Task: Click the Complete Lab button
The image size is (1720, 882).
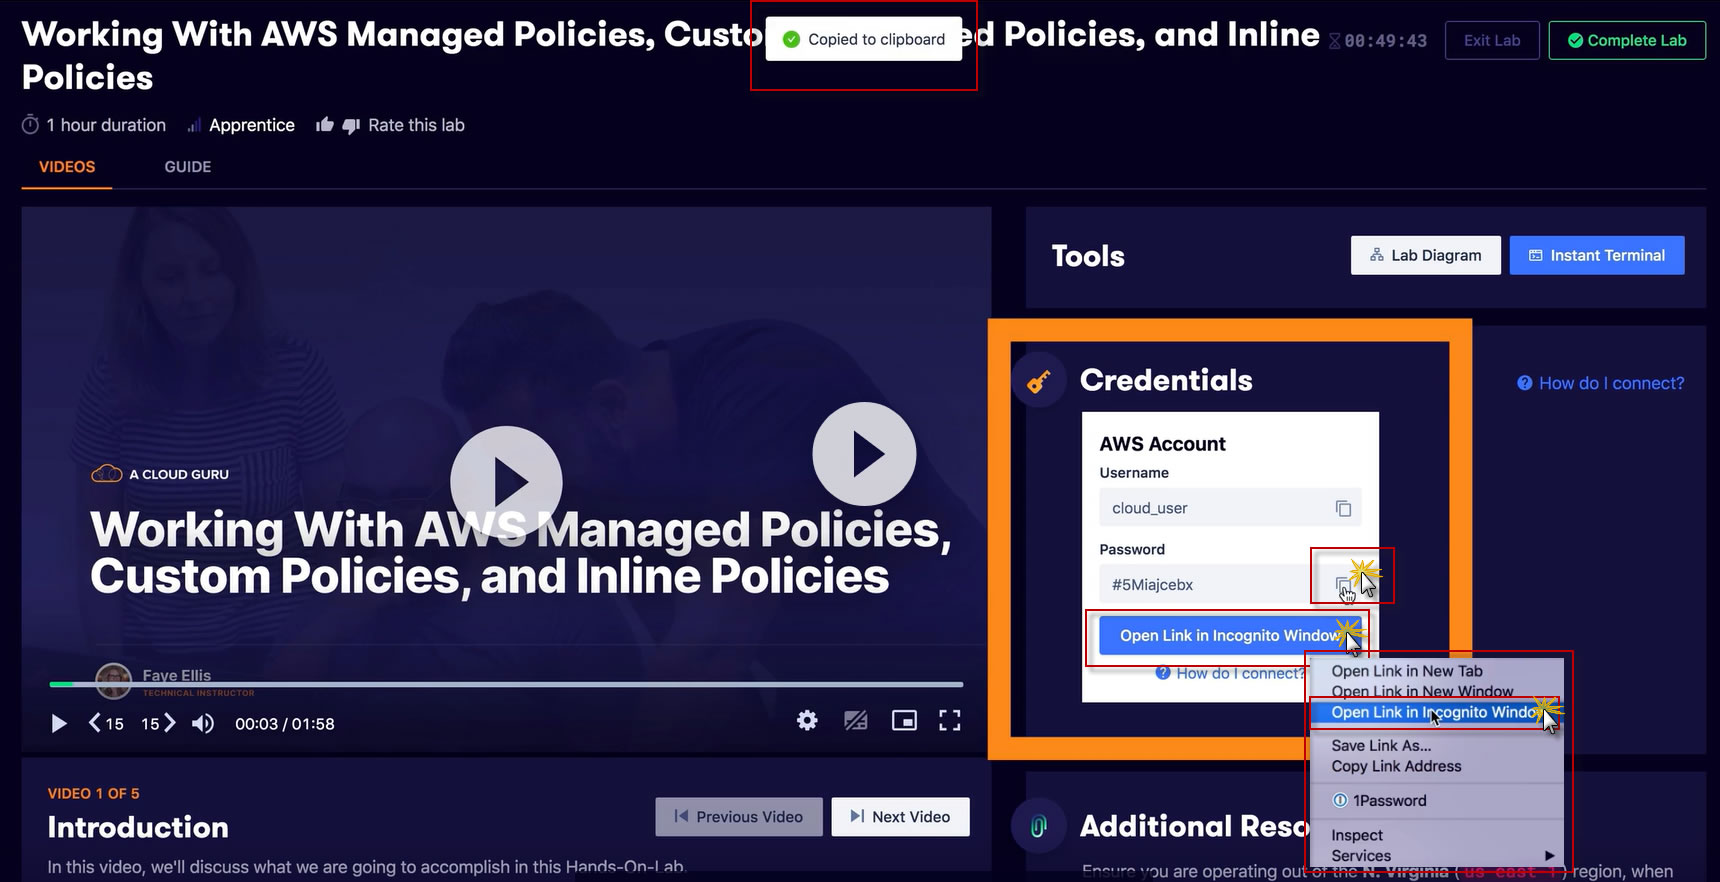Action: click(x=1627, y=40)
